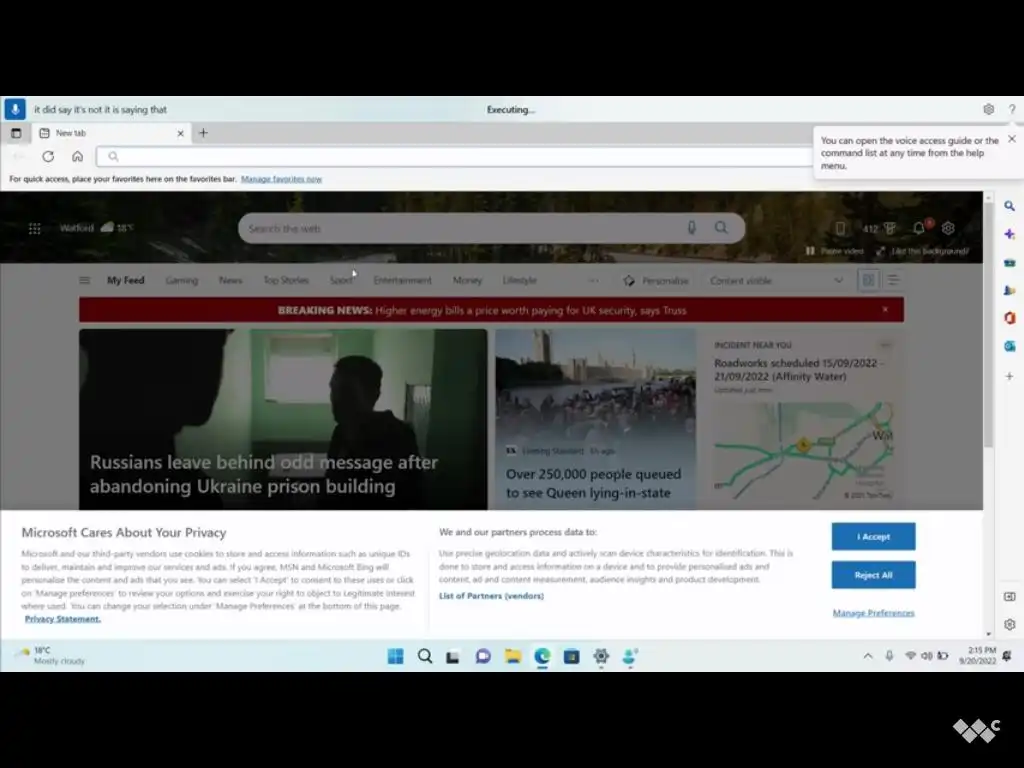Open options on Incident Near You card
This screenshot has width=1024, height=768.
click(x=886, y=344)
